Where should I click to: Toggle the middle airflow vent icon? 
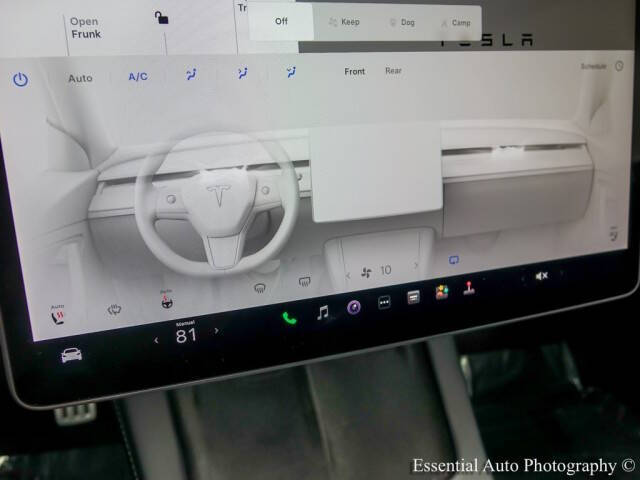(242, 73)
